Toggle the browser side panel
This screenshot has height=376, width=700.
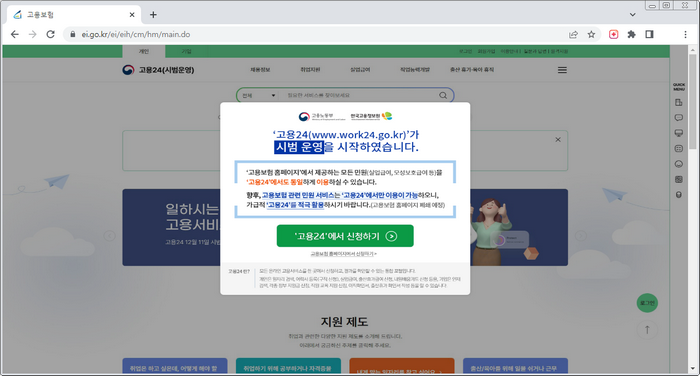[649, 34]
